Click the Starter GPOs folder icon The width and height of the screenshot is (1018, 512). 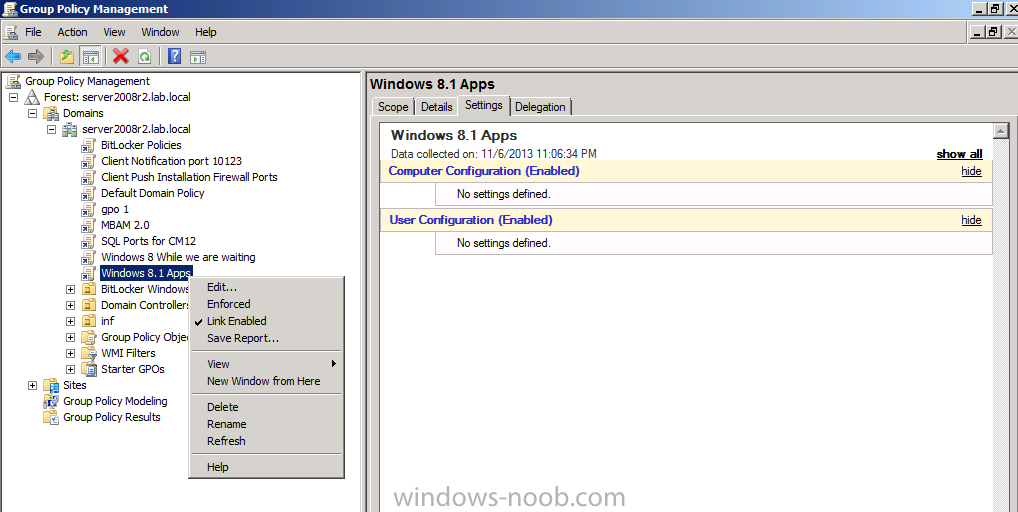(89, 369)
